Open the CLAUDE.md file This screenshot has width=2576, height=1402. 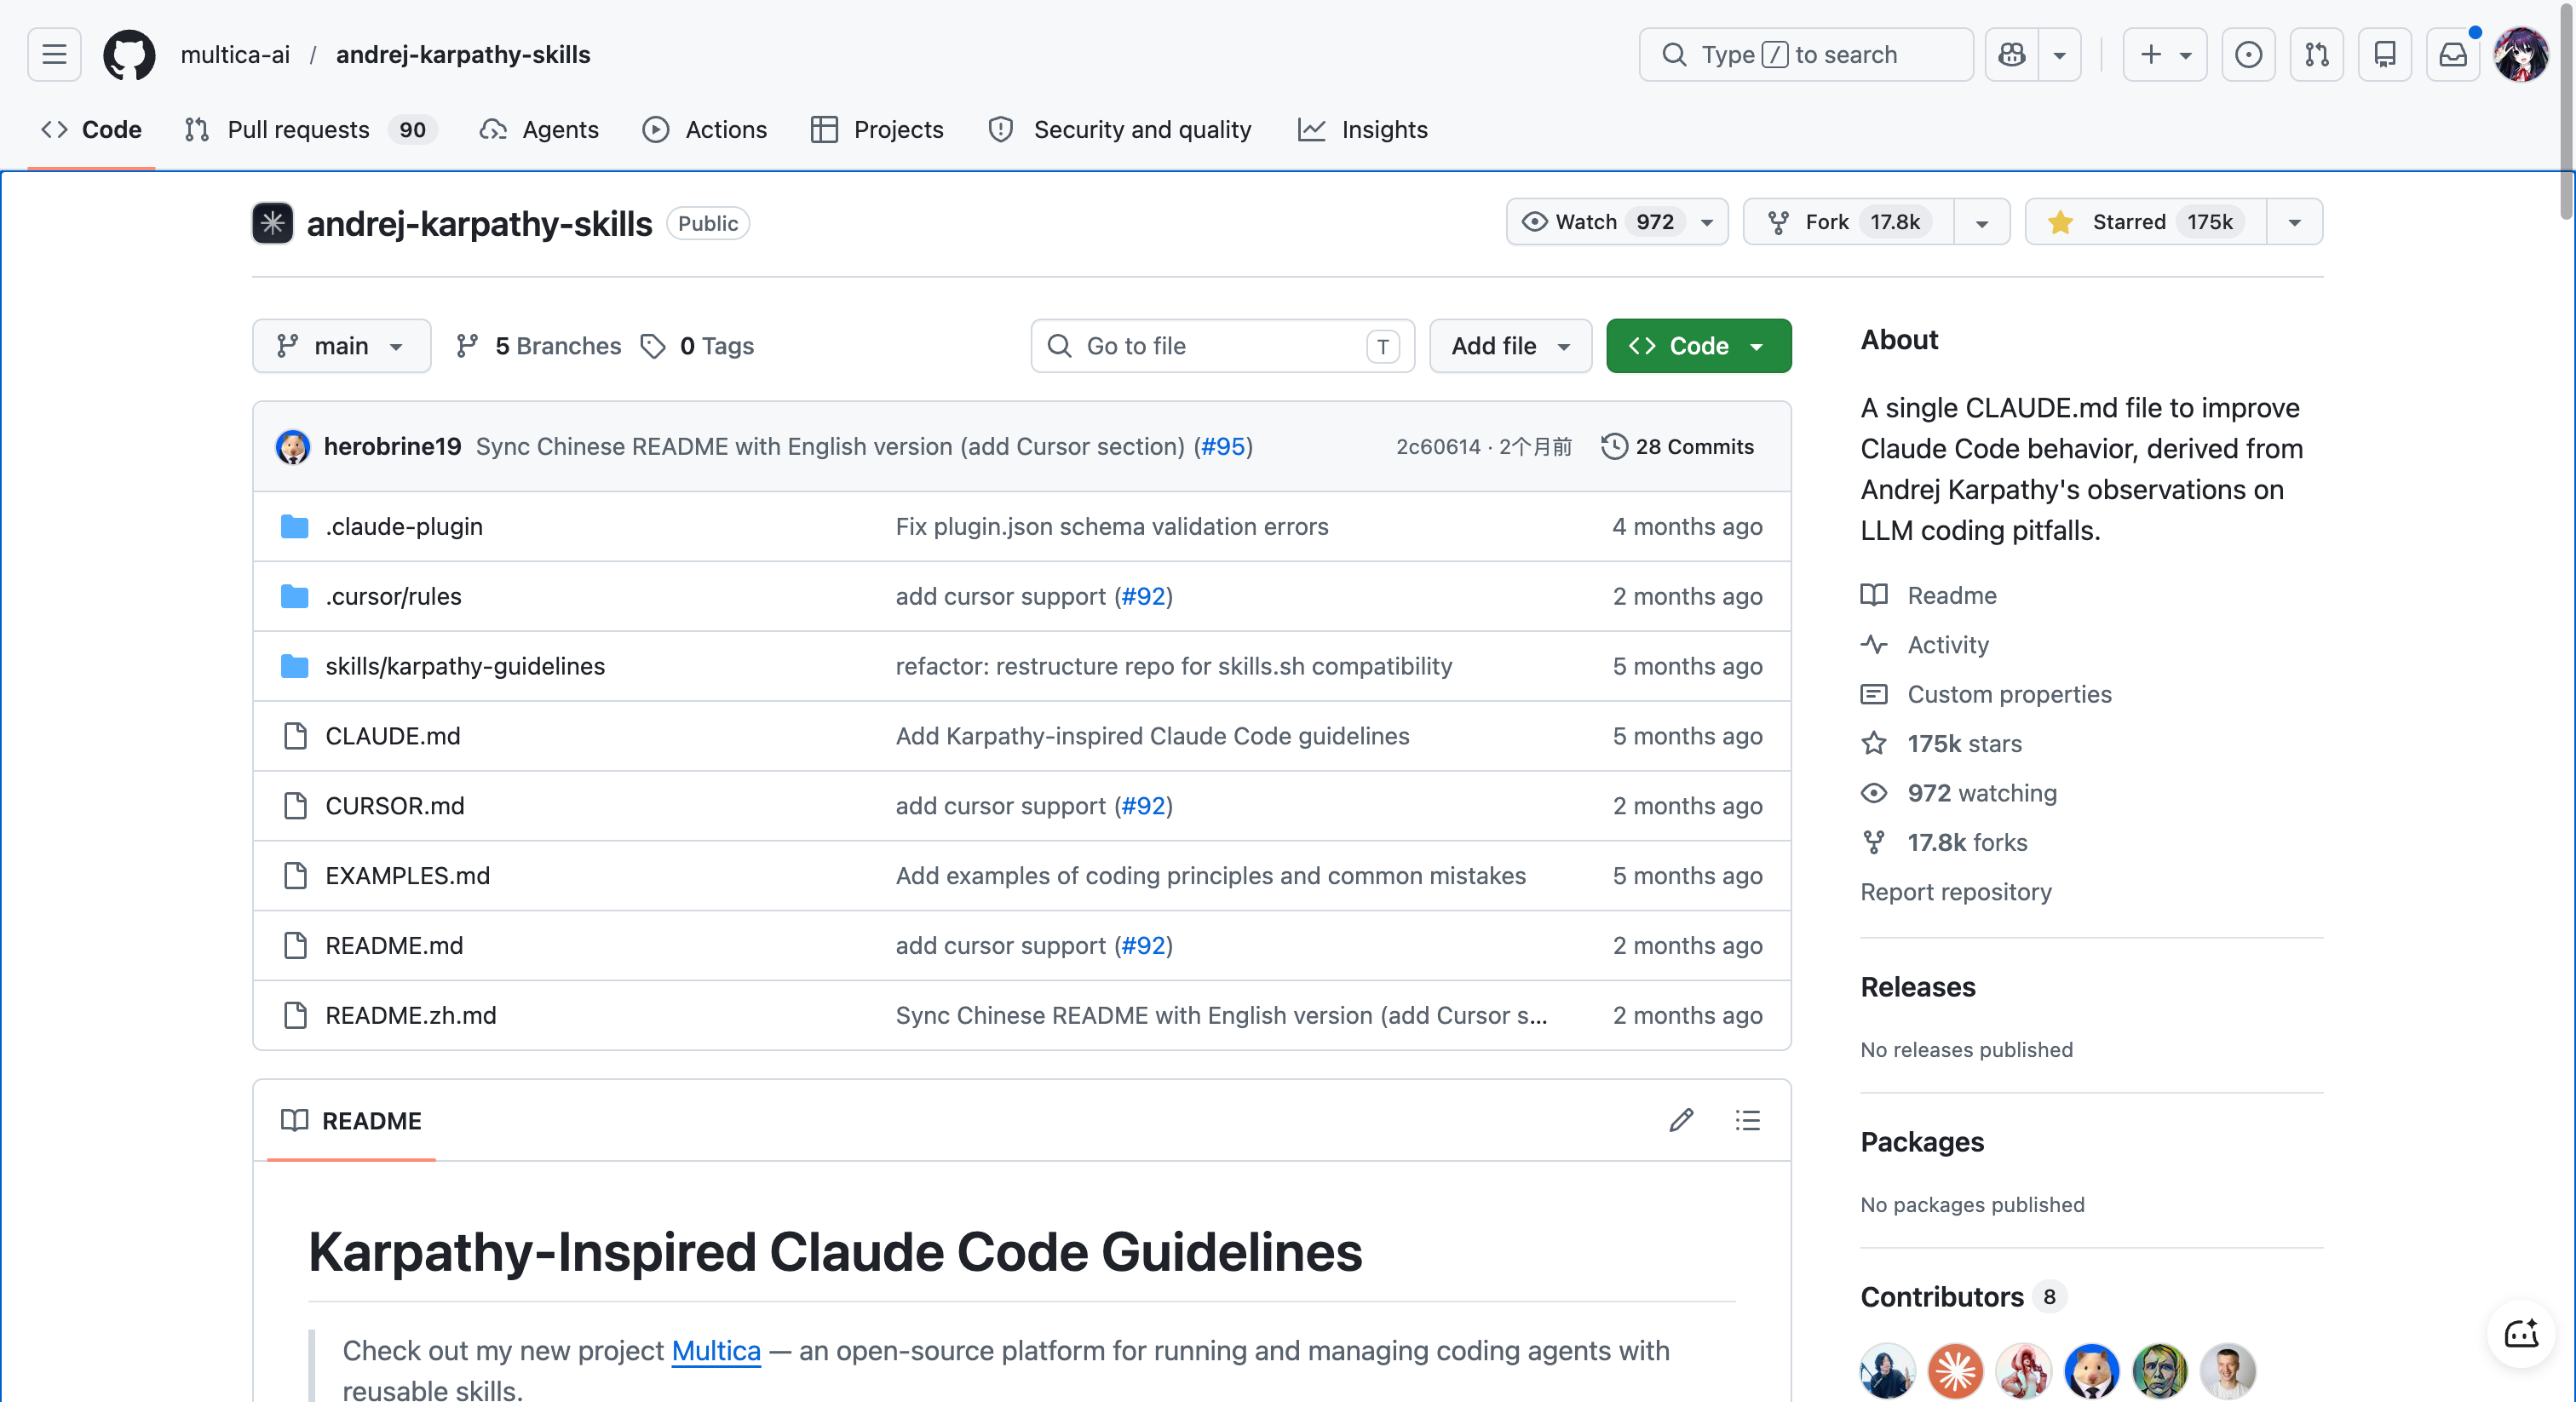[x=392, y=735]
